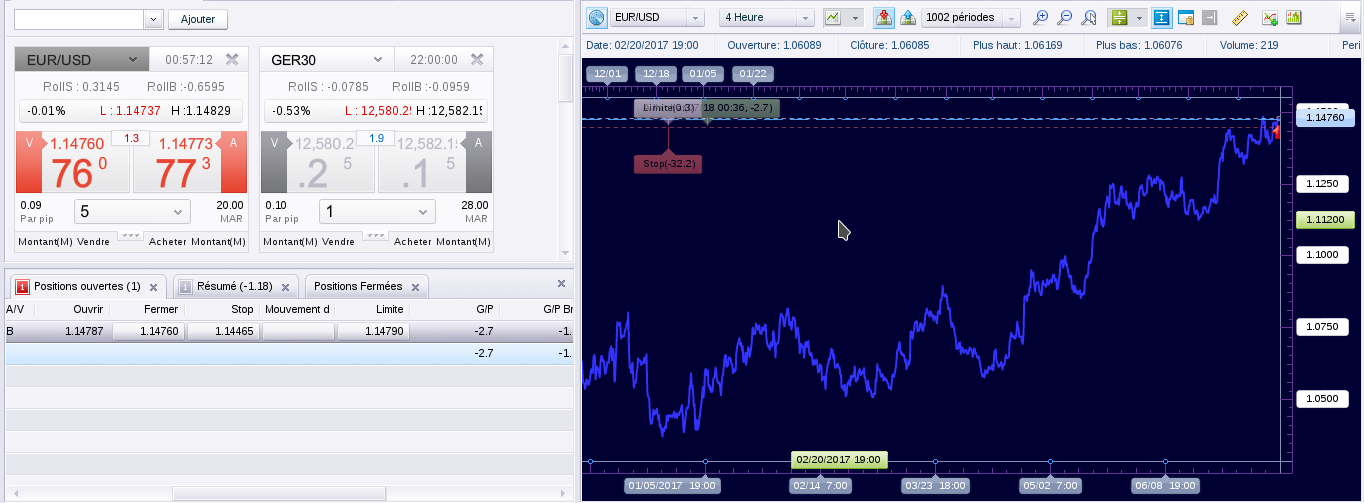Screen dimensions: 1364x503
Task: Toggle the highlighted red arrow chart button
Action: click(884, 18)
